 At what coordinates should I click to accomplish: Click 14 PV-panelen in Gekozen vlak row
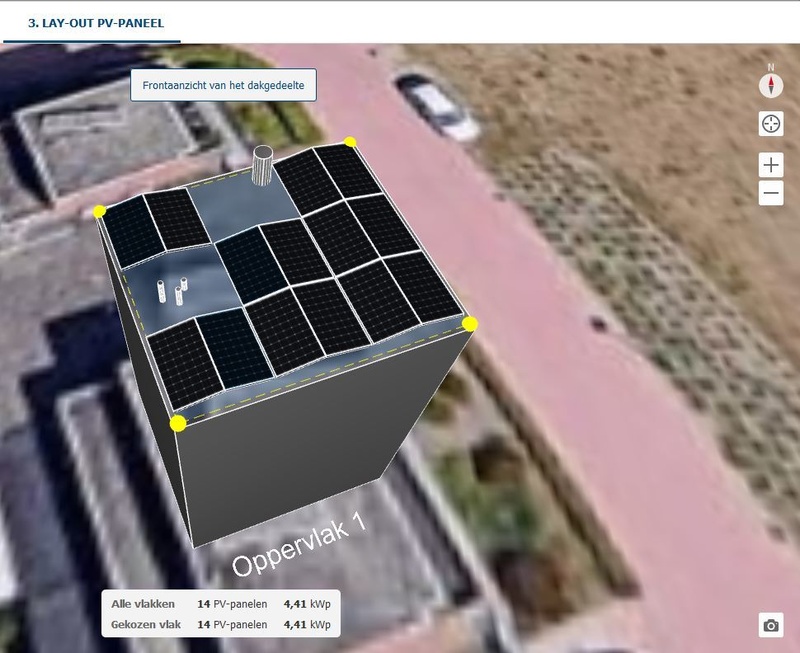(x=232, y=624)
